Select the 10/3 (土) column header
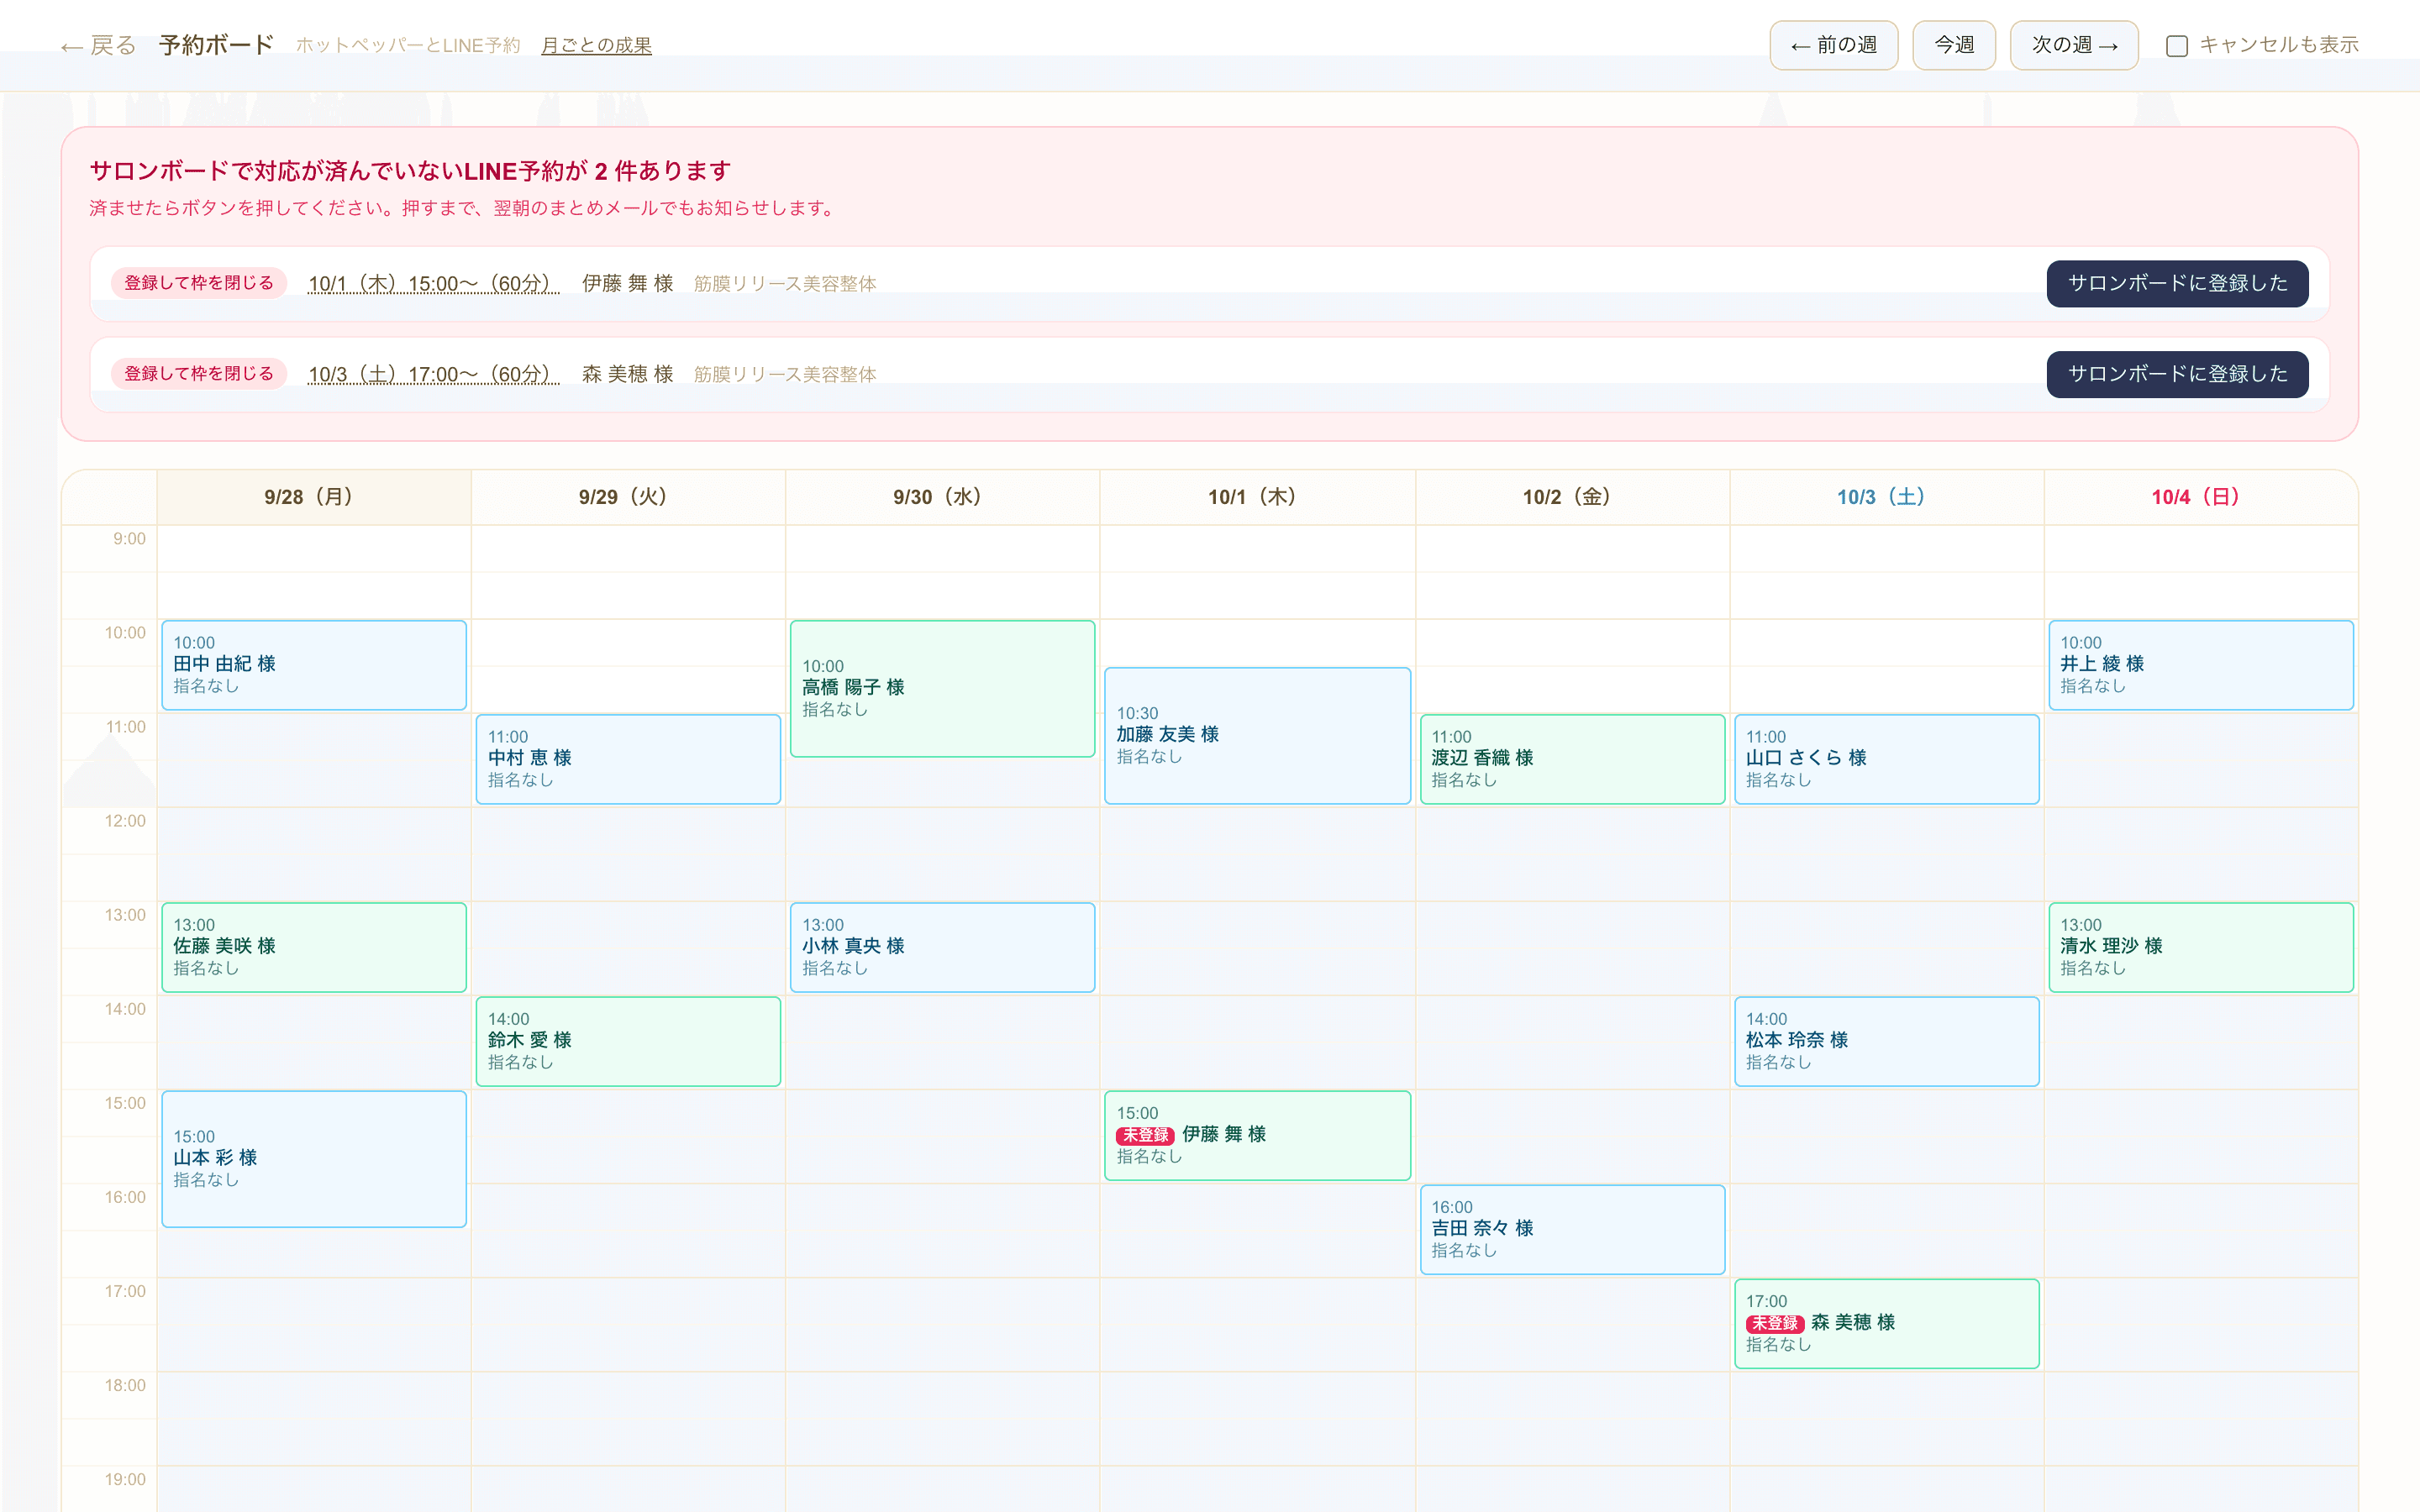Viewport: 2420px width, 1512px height. (1886, 497)
